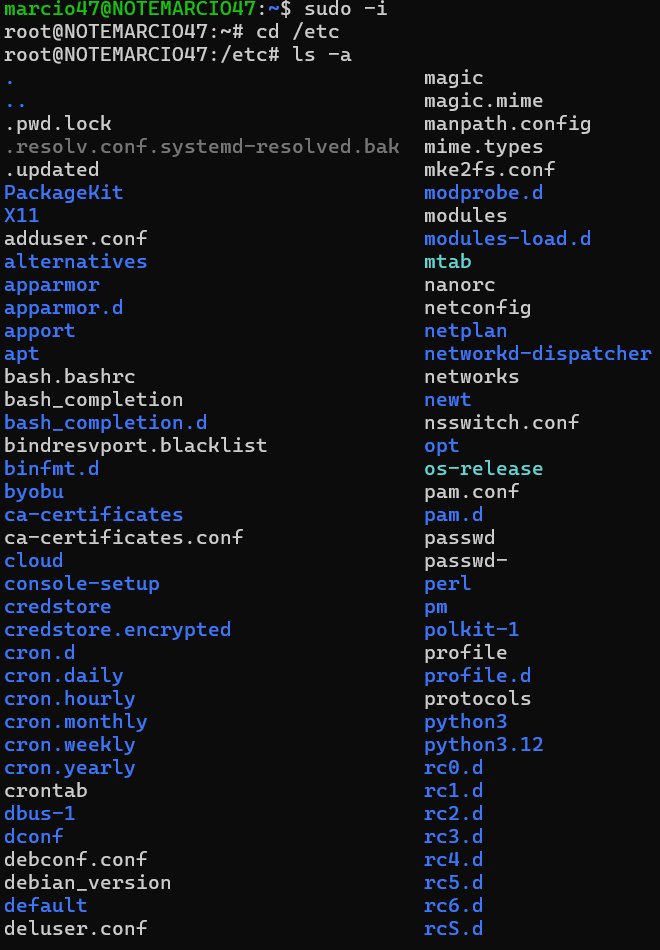Select the networkd-dispatcher directory entry
660x950 pixels.
pos(537,353)
